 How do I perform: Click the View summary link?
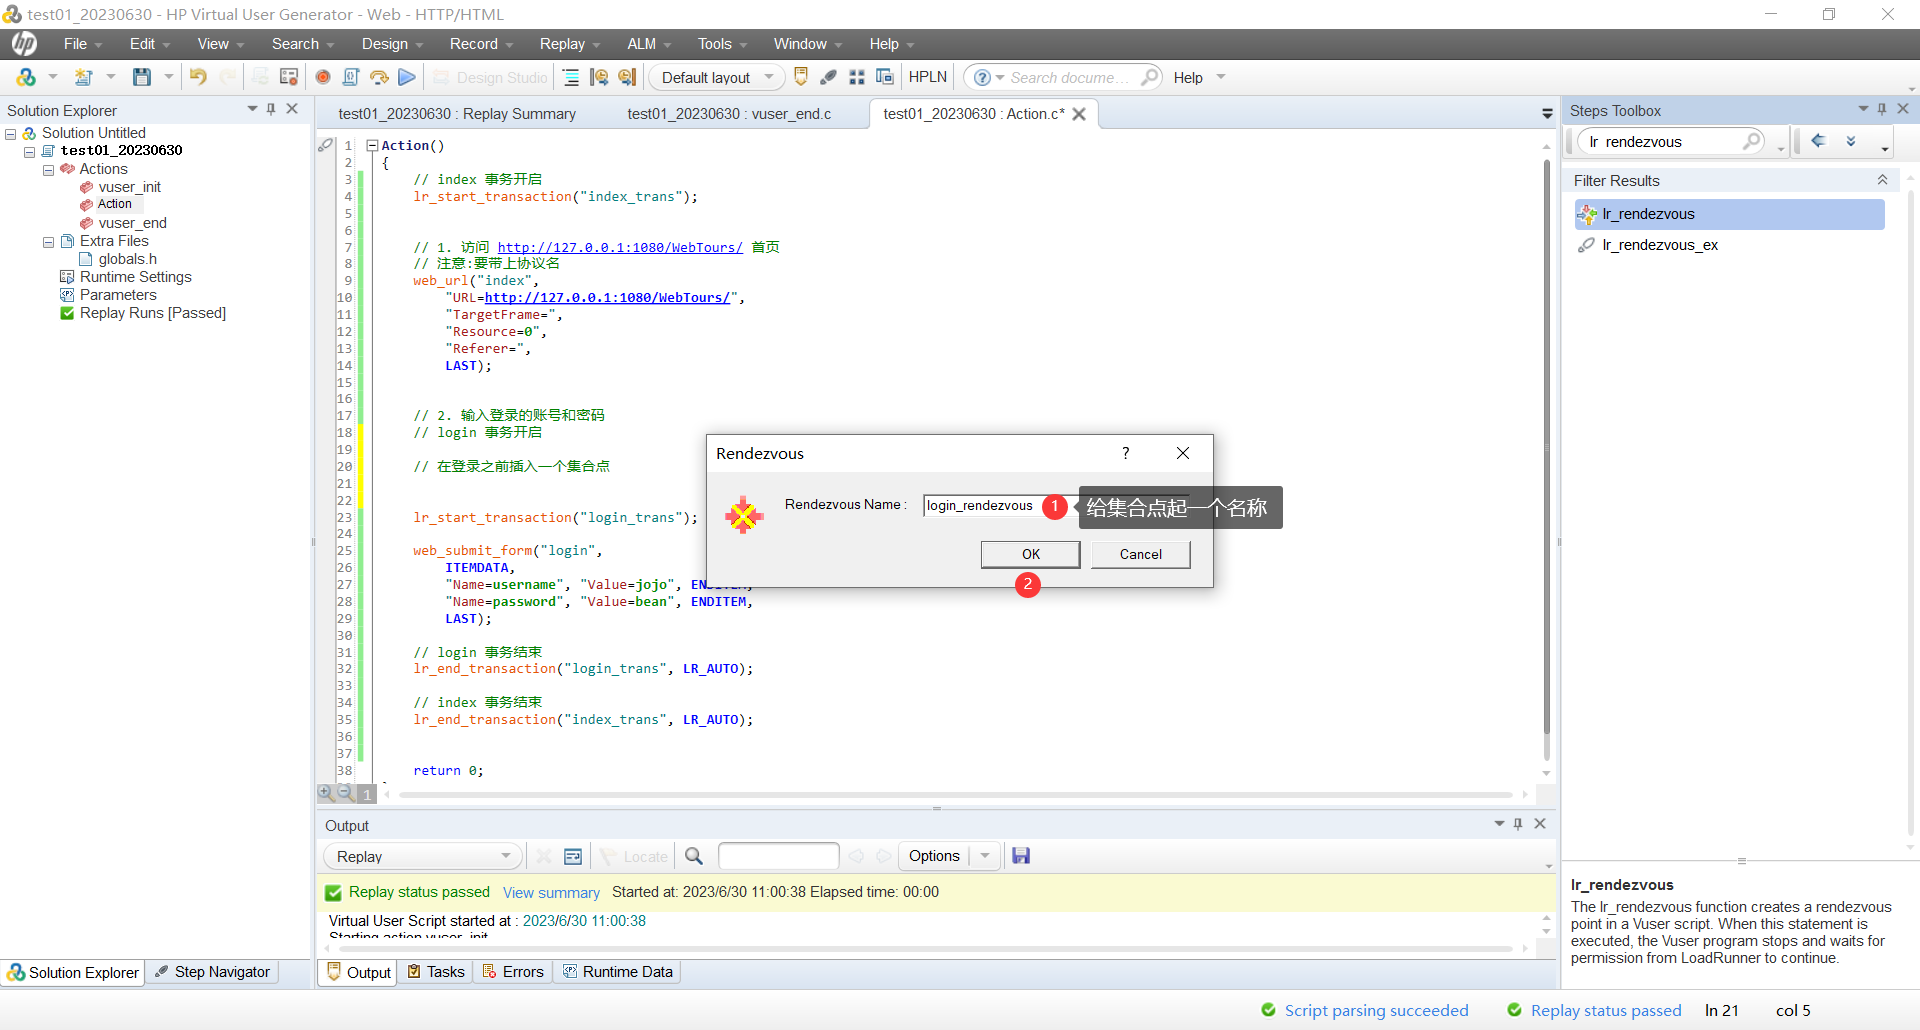pos(551,893)
